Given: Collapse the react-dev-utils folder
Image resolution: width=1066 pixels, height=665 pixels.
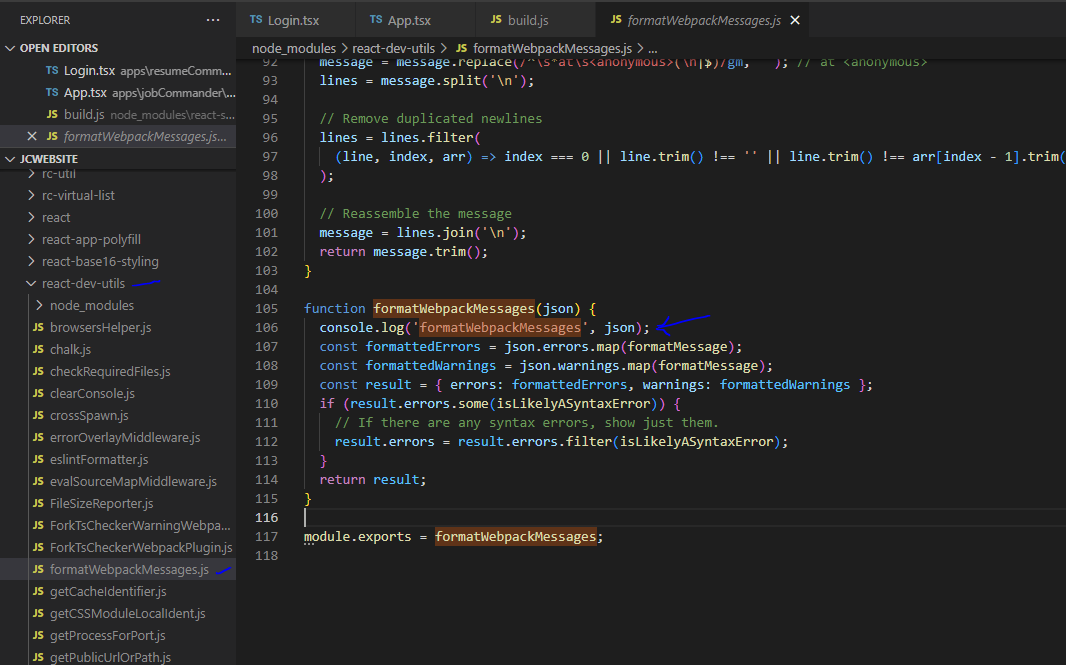Looking at the screenshot, I should point(29,283).
